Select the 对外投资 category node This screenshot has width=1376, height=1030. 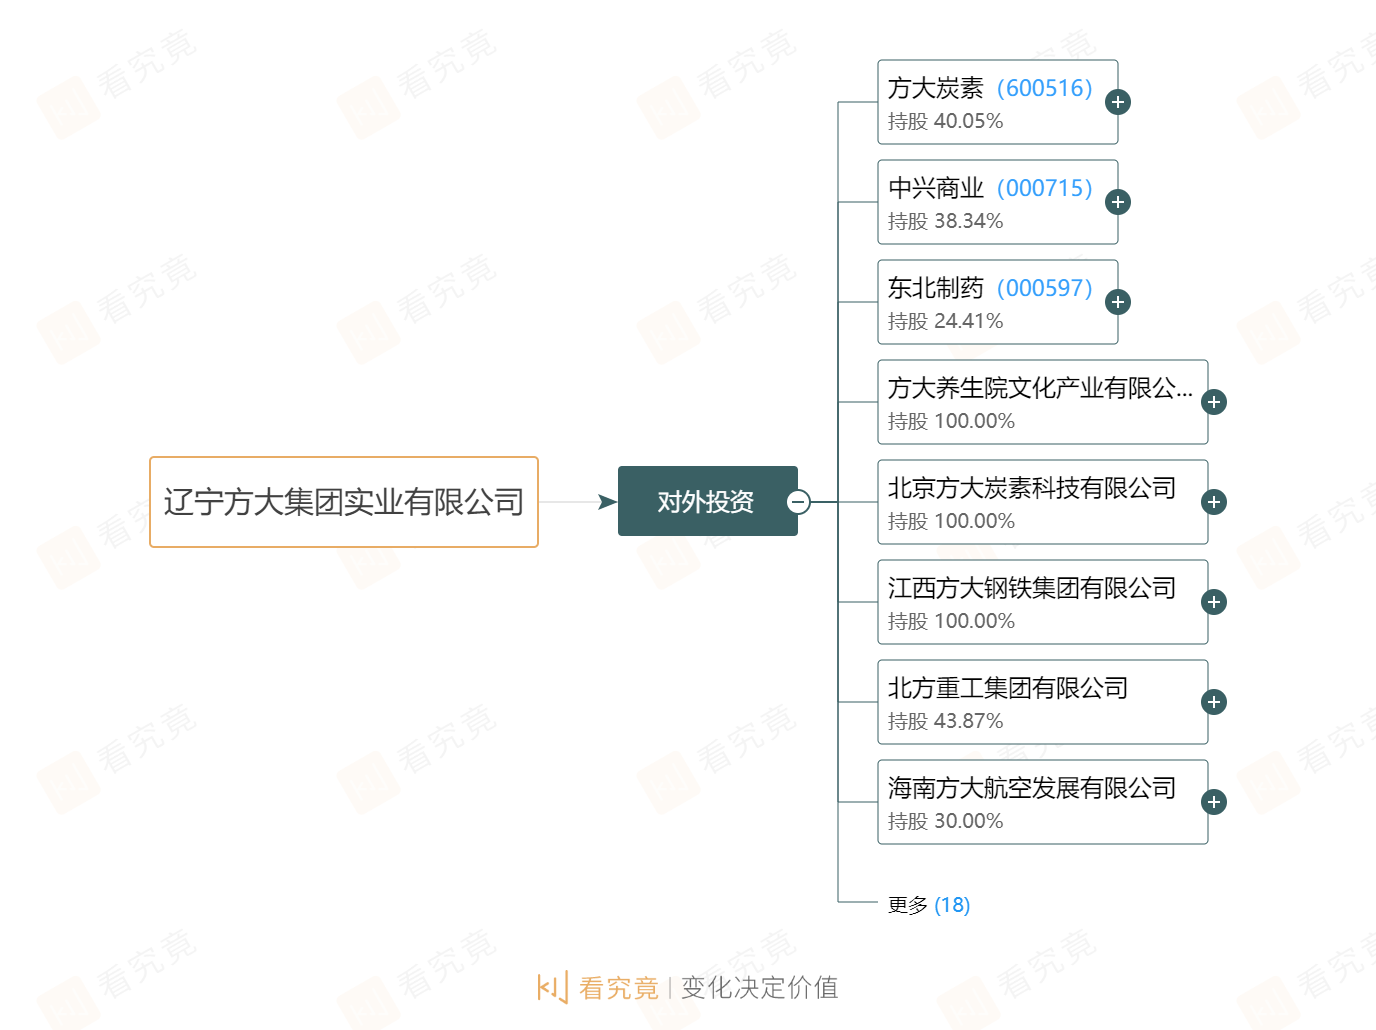pos(707,501)
